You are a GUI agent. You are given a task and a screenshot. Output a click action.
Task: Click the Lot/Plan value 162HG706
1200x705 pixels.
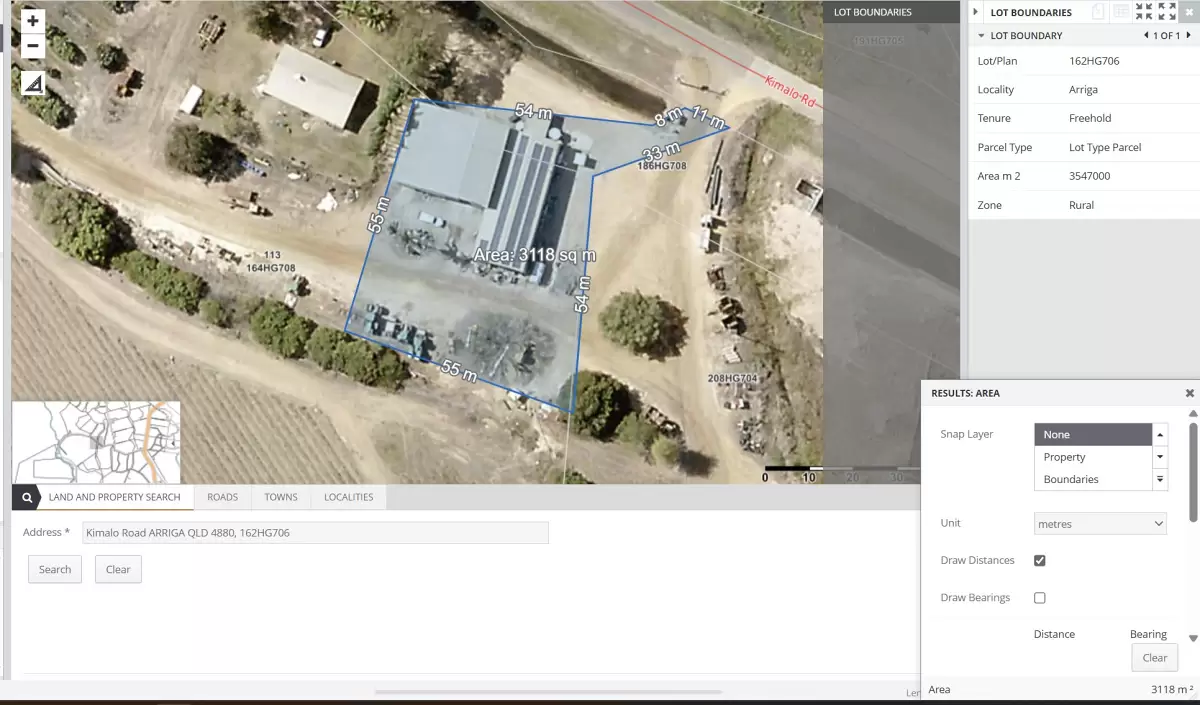click(1094, 61)
